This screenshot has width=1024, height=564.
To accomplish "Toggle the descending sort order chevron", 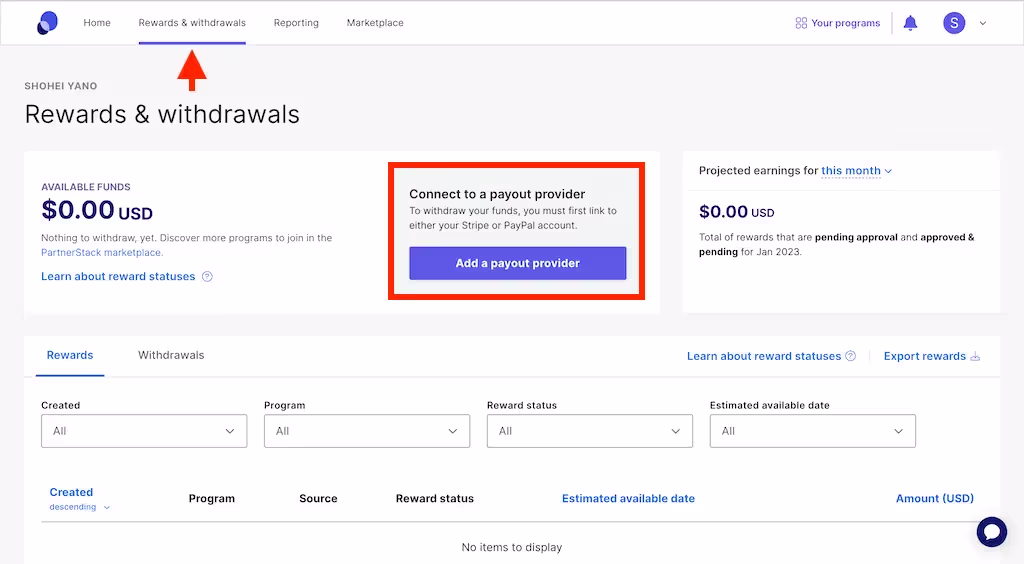I will [x=107, y=507].
